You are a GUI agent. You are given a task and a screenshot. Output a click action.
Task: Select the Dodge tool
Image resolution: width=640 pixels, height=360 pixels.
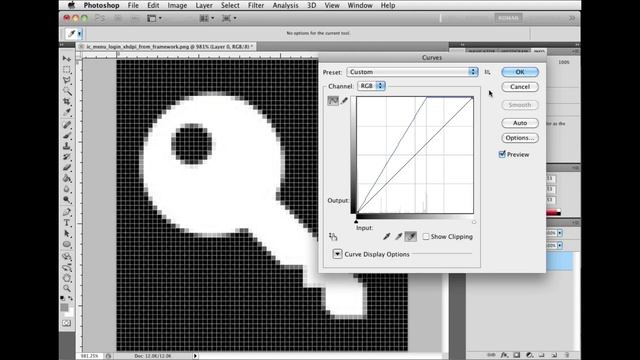coord(67,200)
